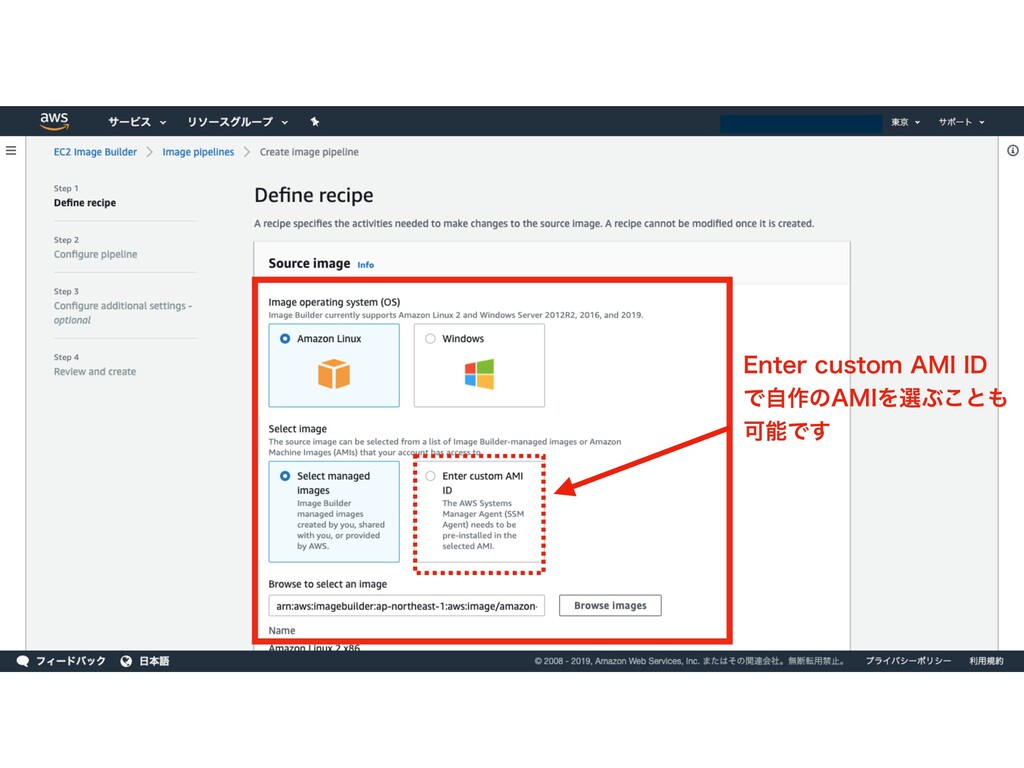1024x768 pixels.
Task: Select Windows radio button
Action: point(430,338)
